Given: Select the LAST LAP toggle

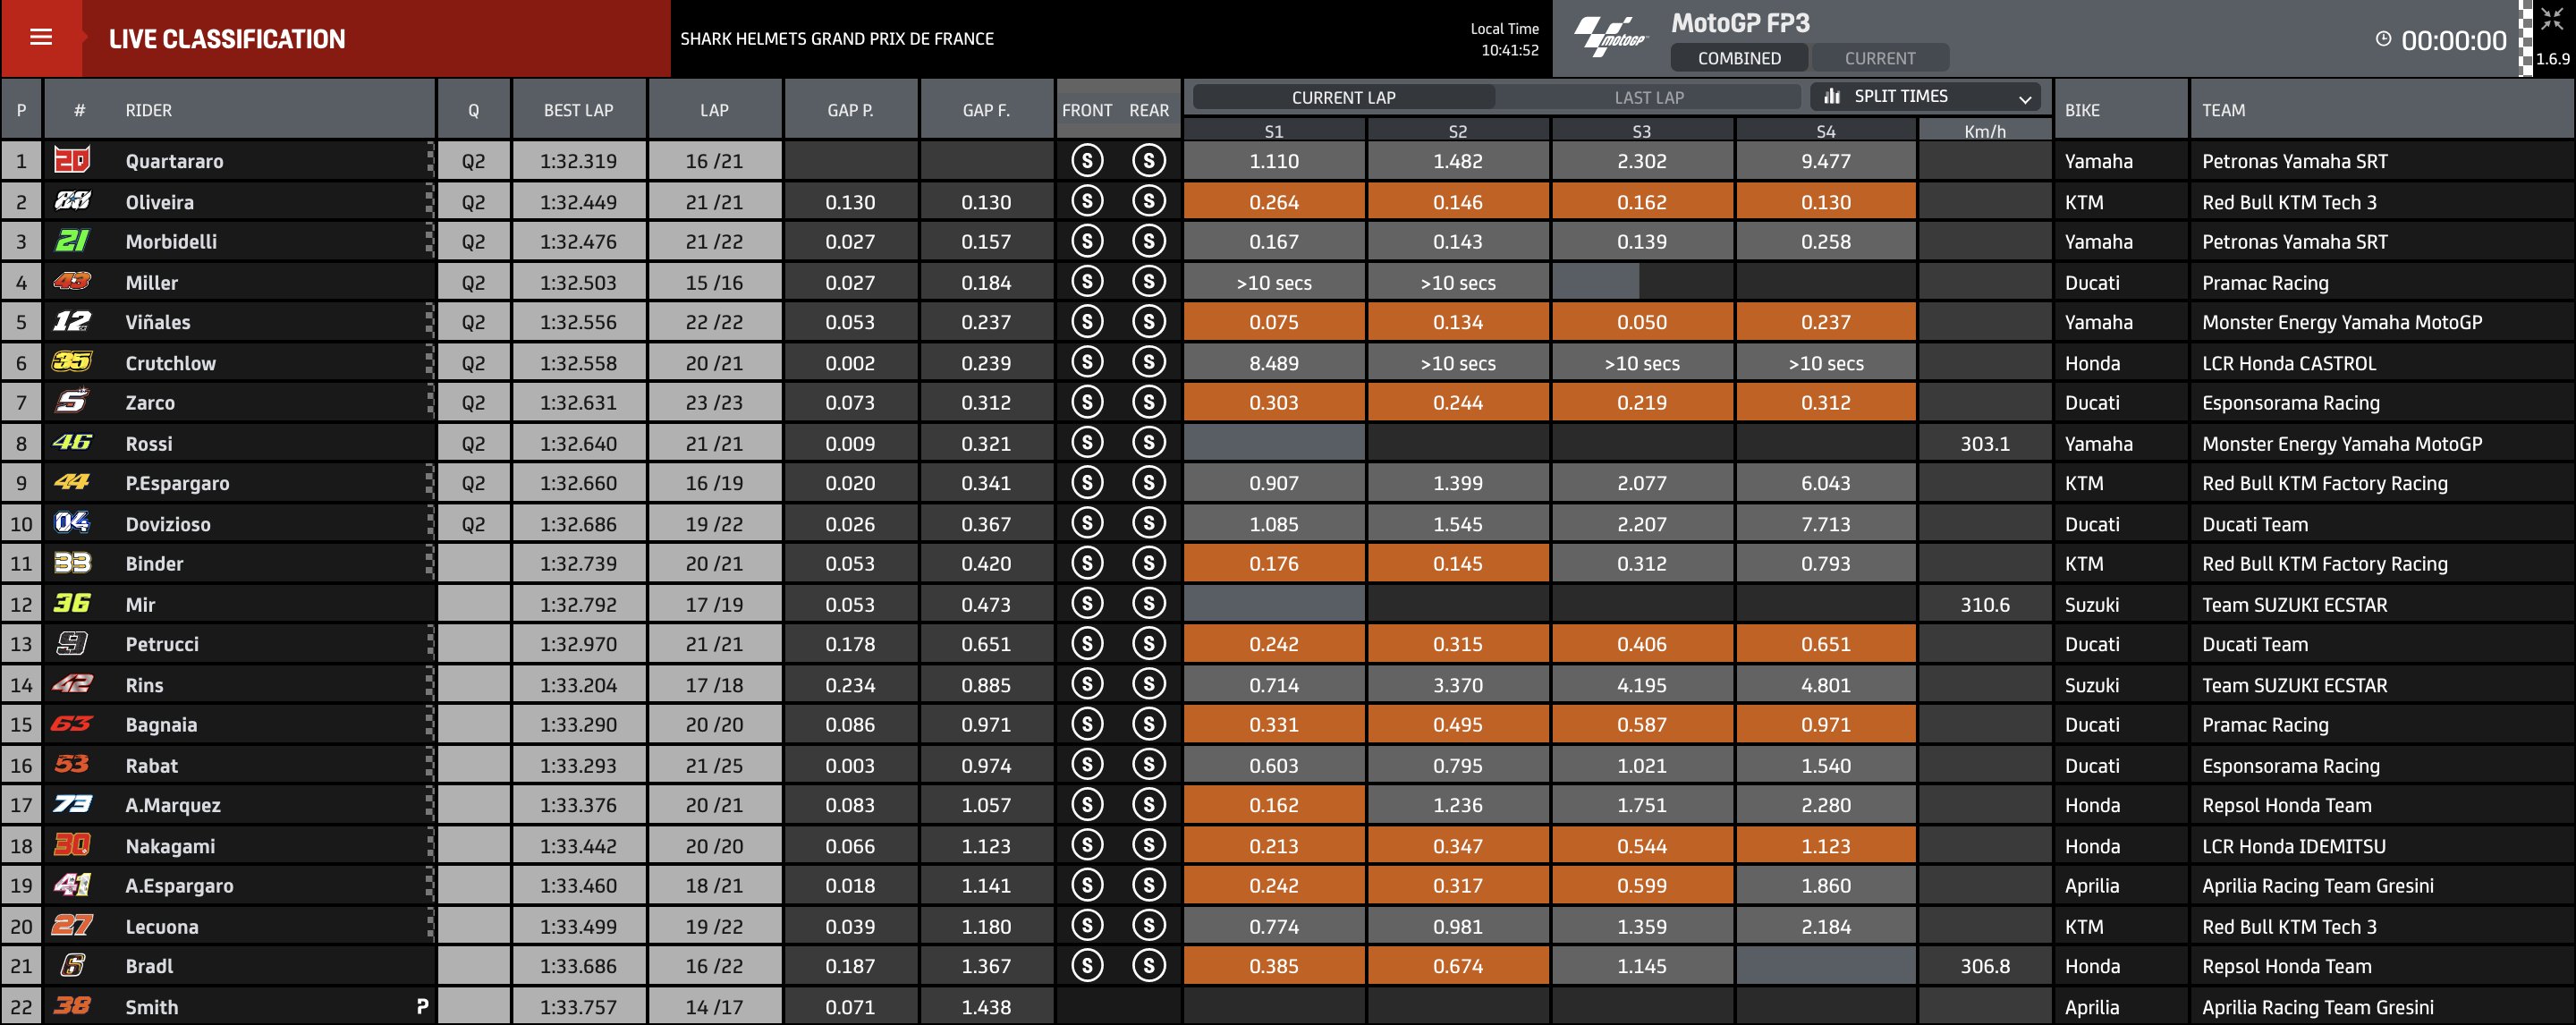Looking at the screenshot, I should pos(1649,97).
